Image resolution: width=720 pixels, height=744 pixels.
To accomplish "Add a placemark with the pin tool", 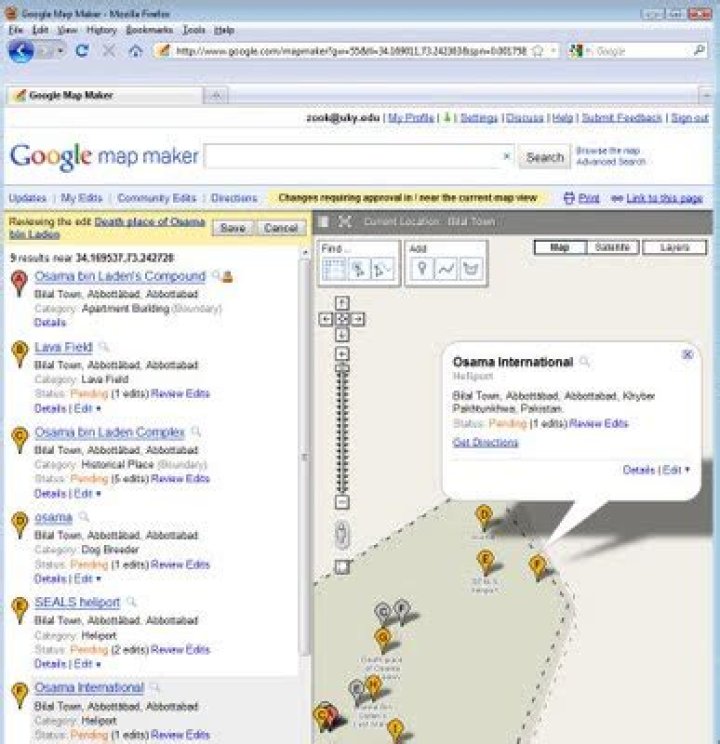I will 421,269.
